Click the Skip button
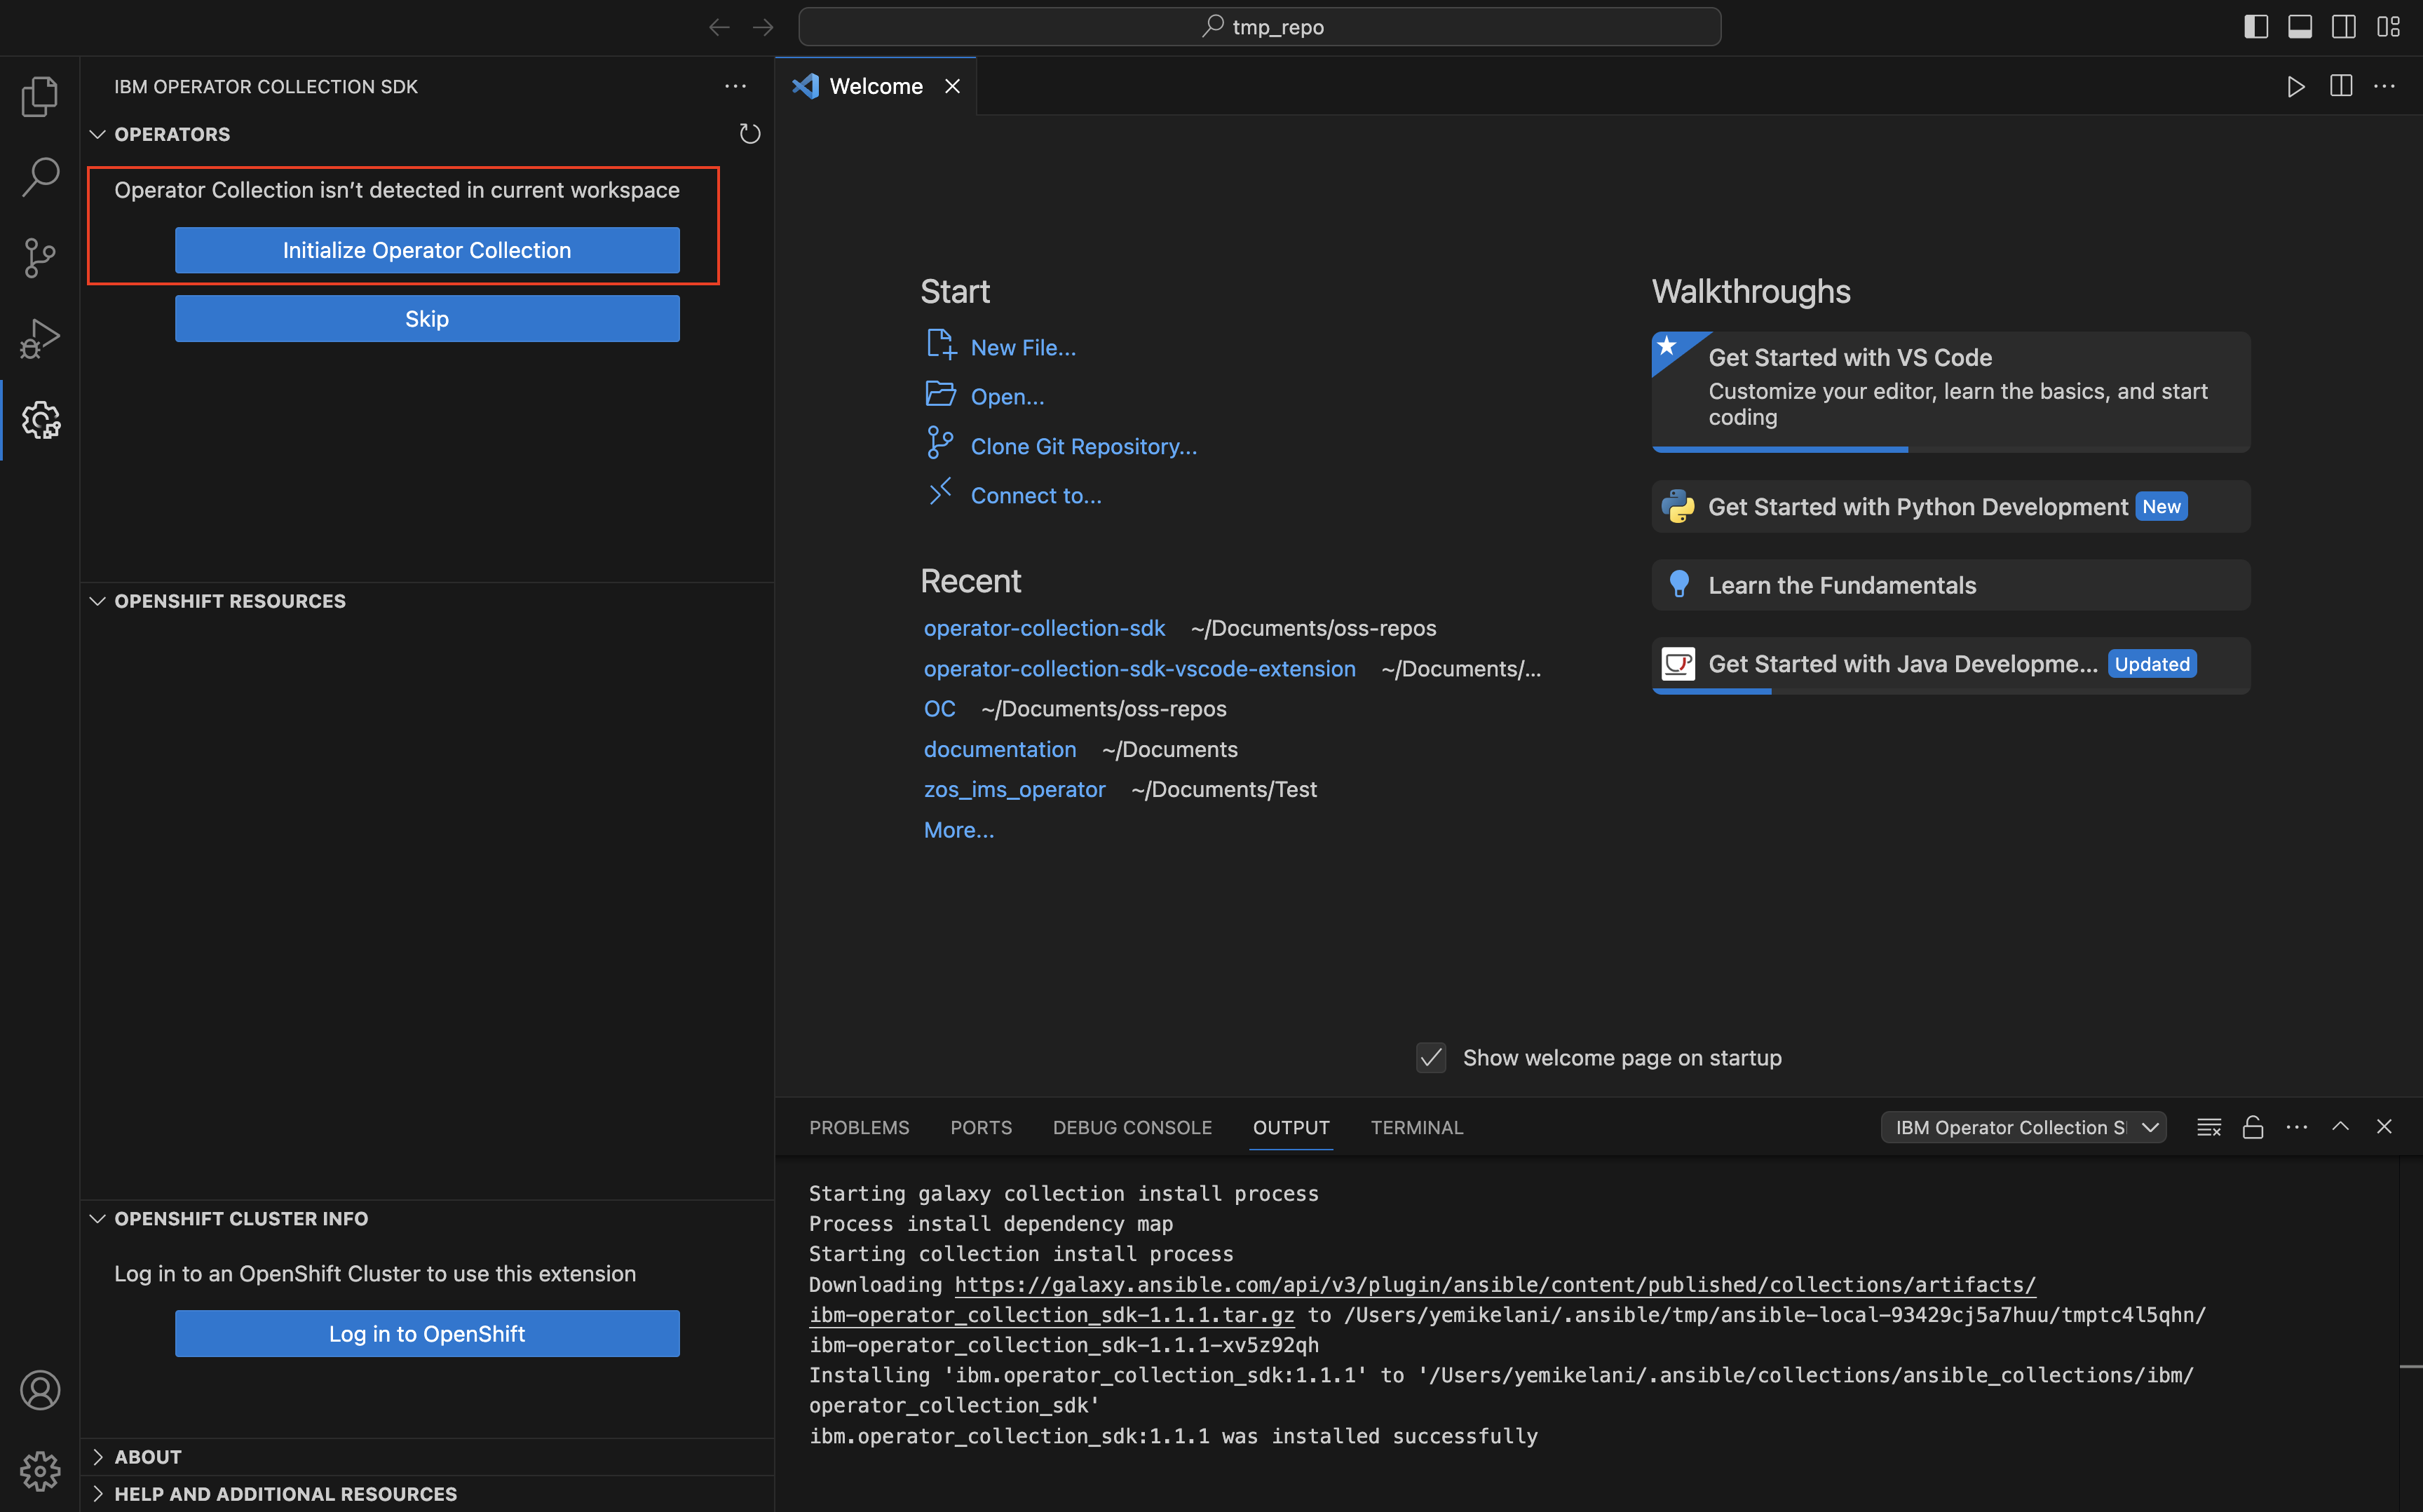The image size is (2423, 1512). point(427,319)
